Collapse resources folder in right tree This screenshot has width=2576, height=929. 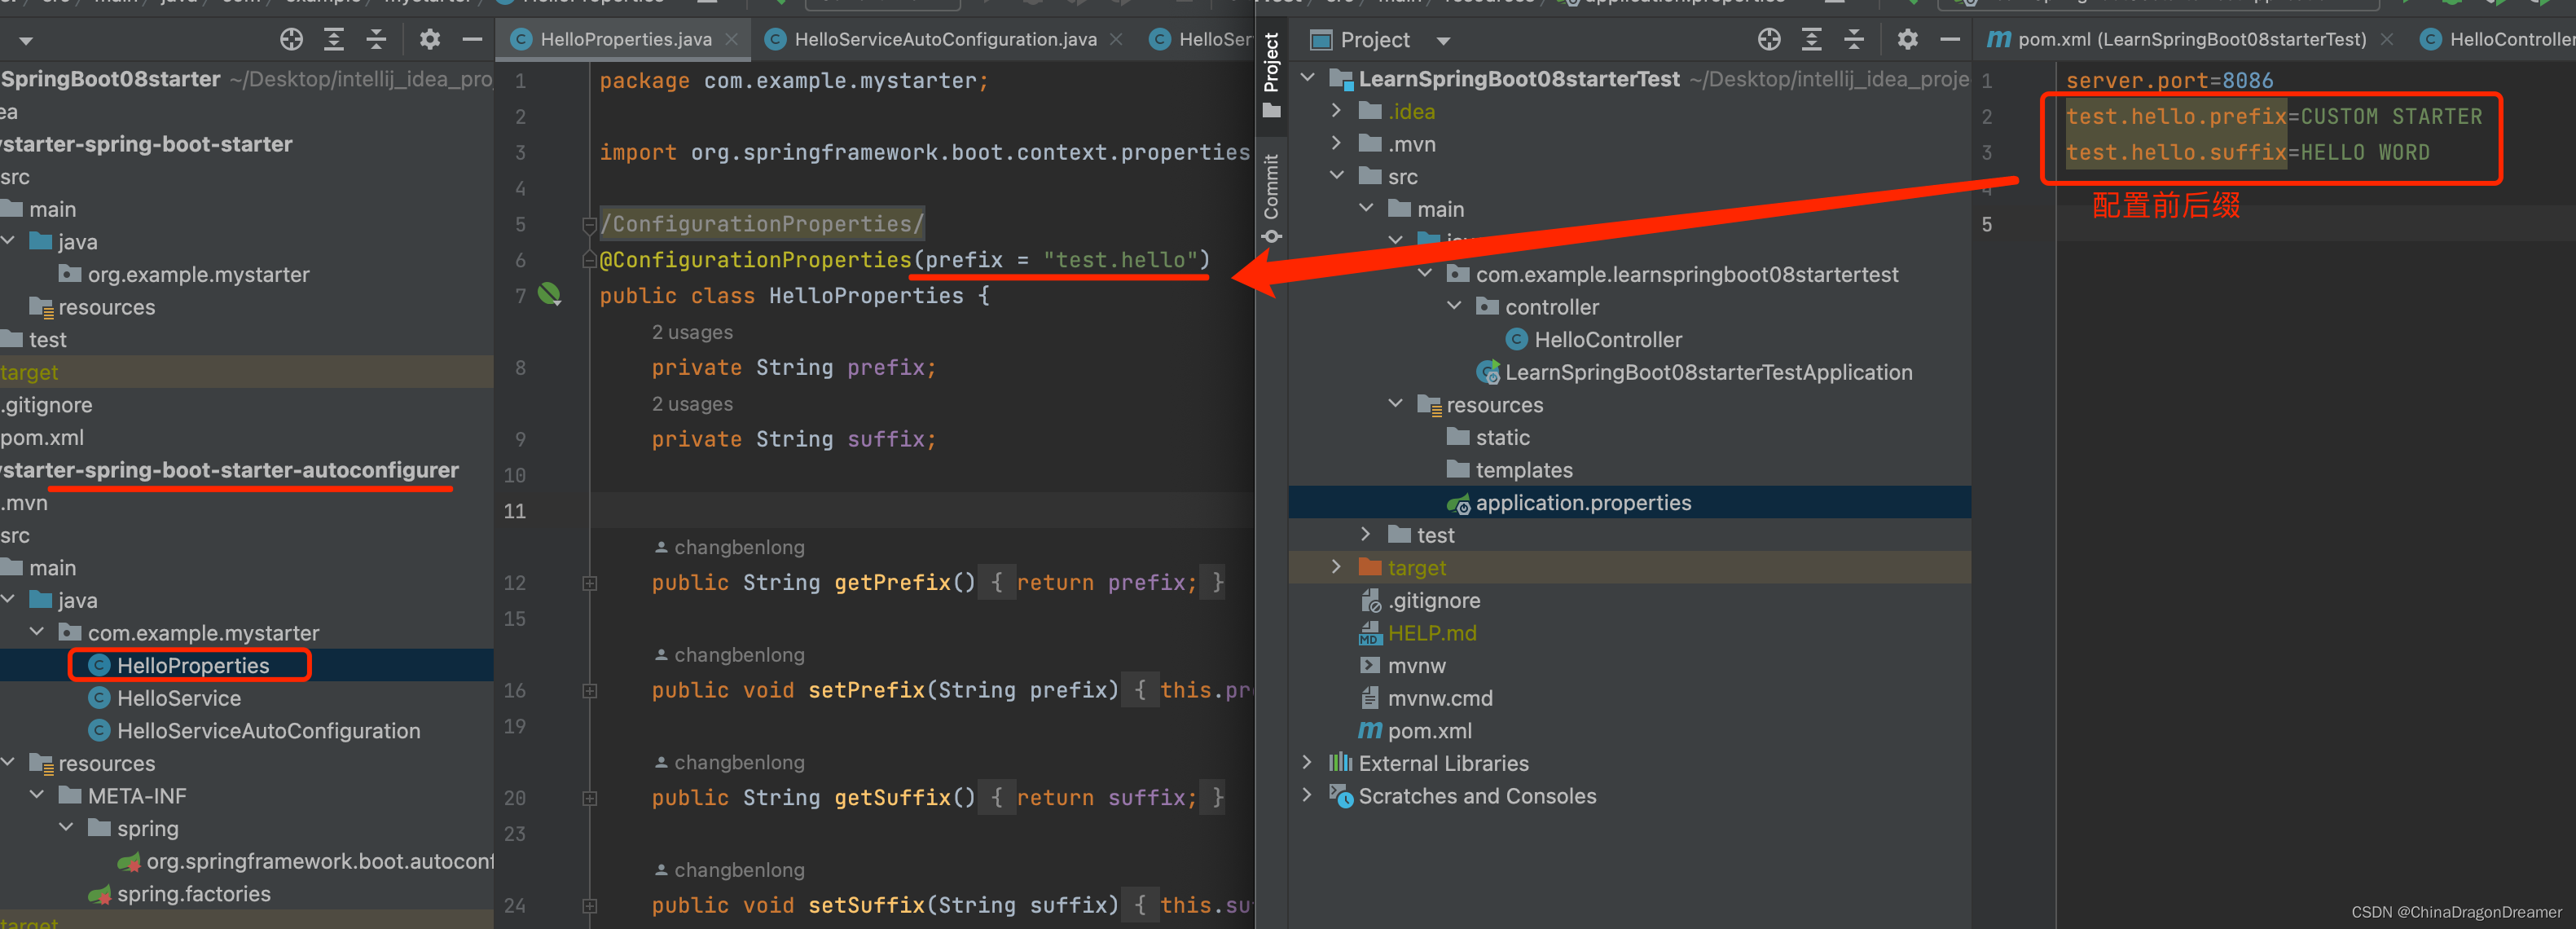1395,404
